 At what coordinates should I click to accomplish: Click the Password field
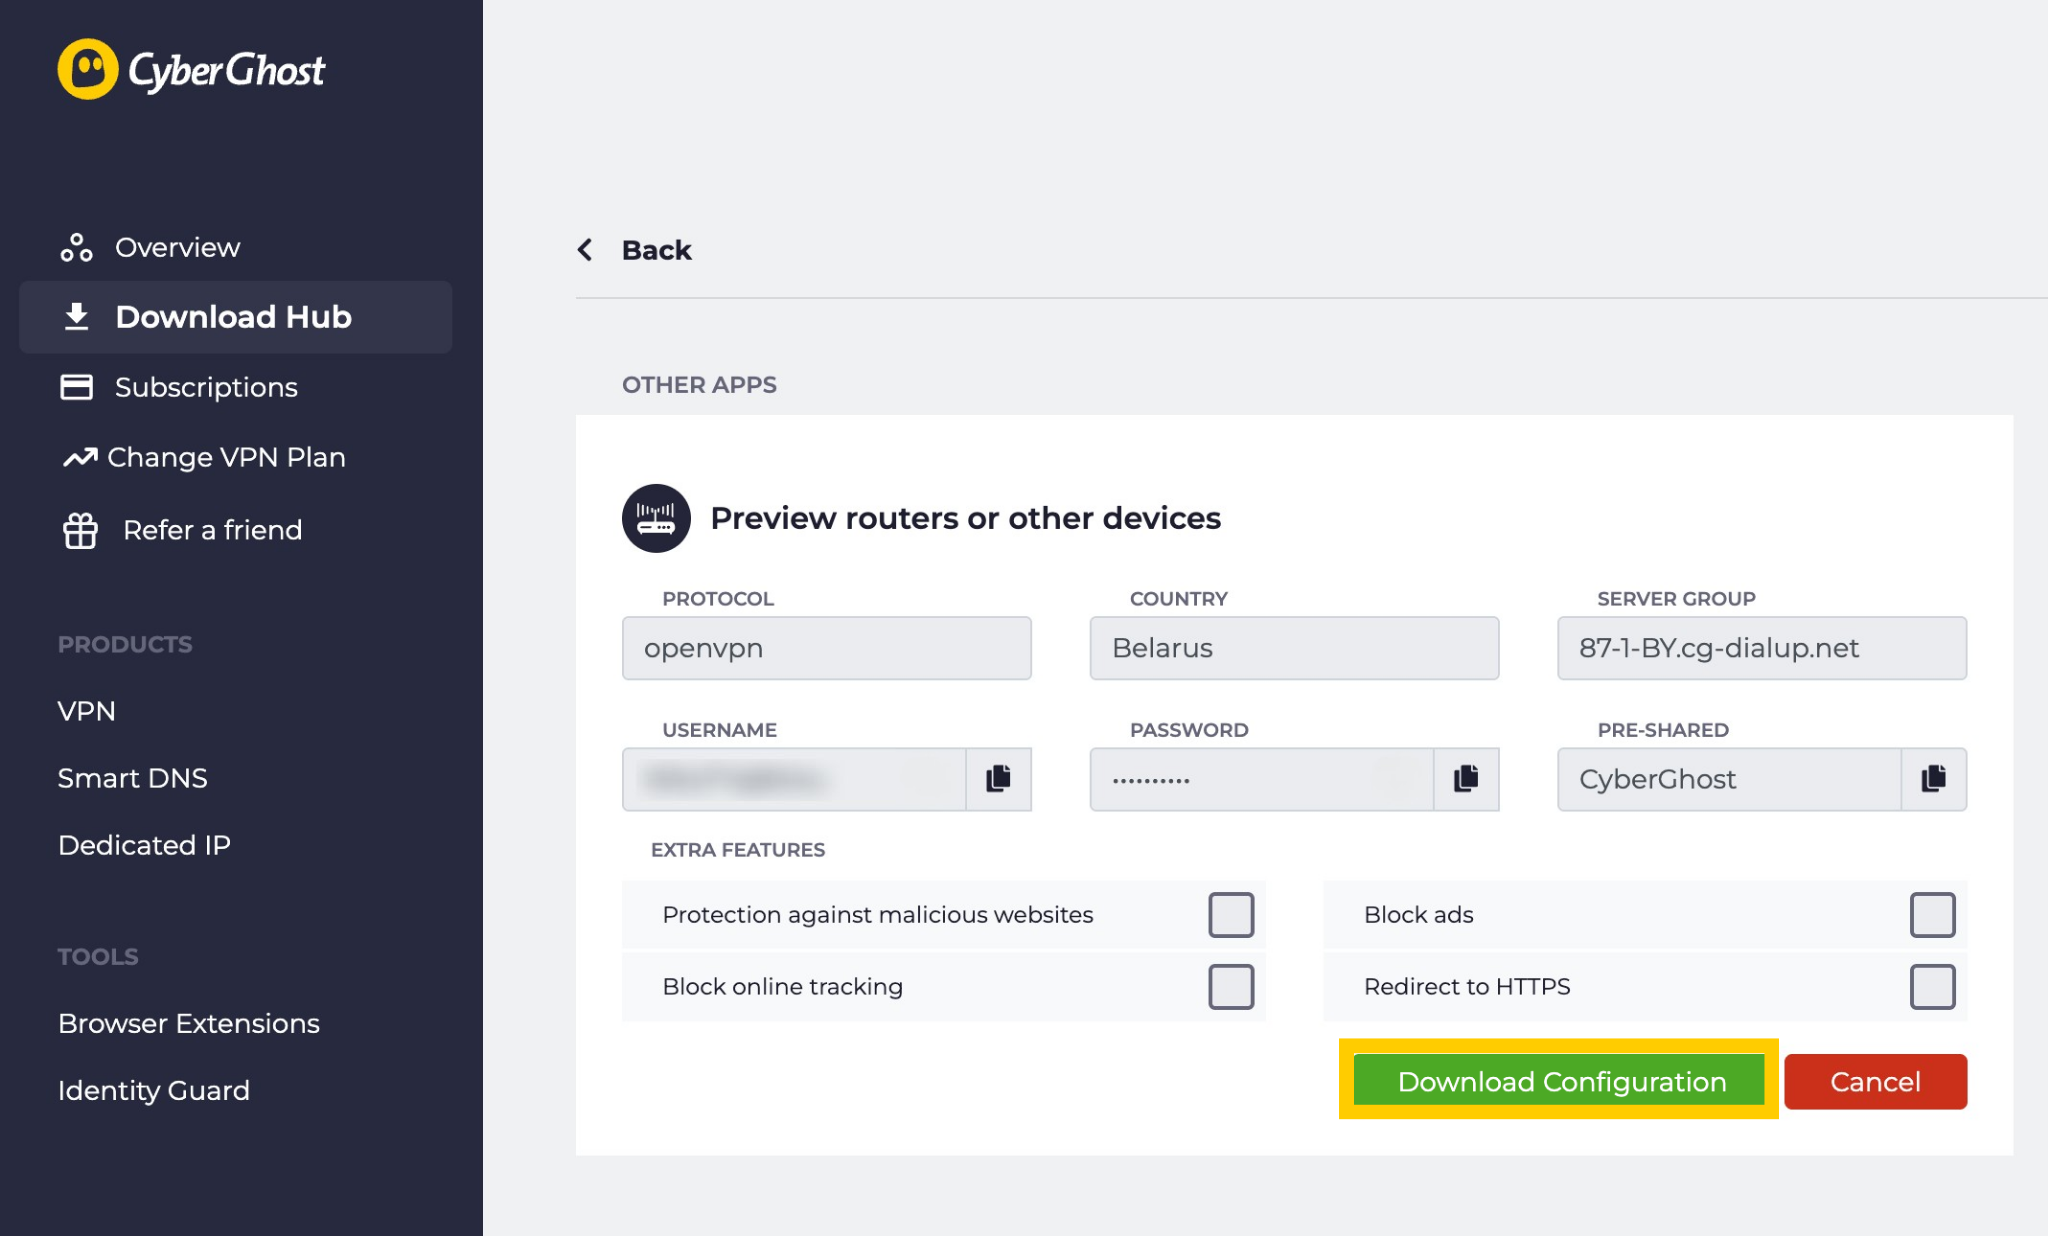pos(1262,779)
